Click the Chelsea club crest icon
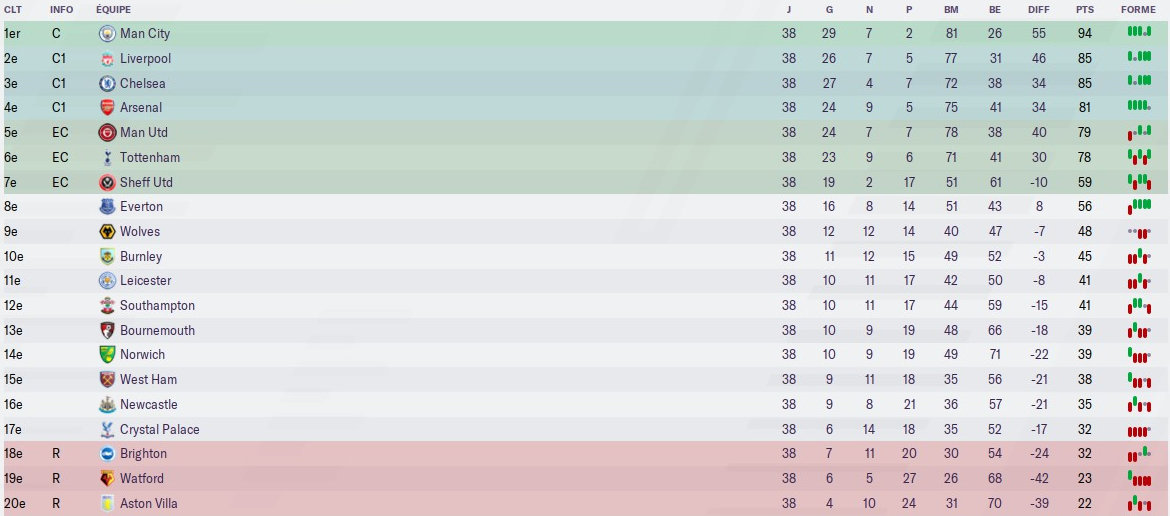Image resolution: width=1170 pixels, height=516 pixels. [107, 83]
